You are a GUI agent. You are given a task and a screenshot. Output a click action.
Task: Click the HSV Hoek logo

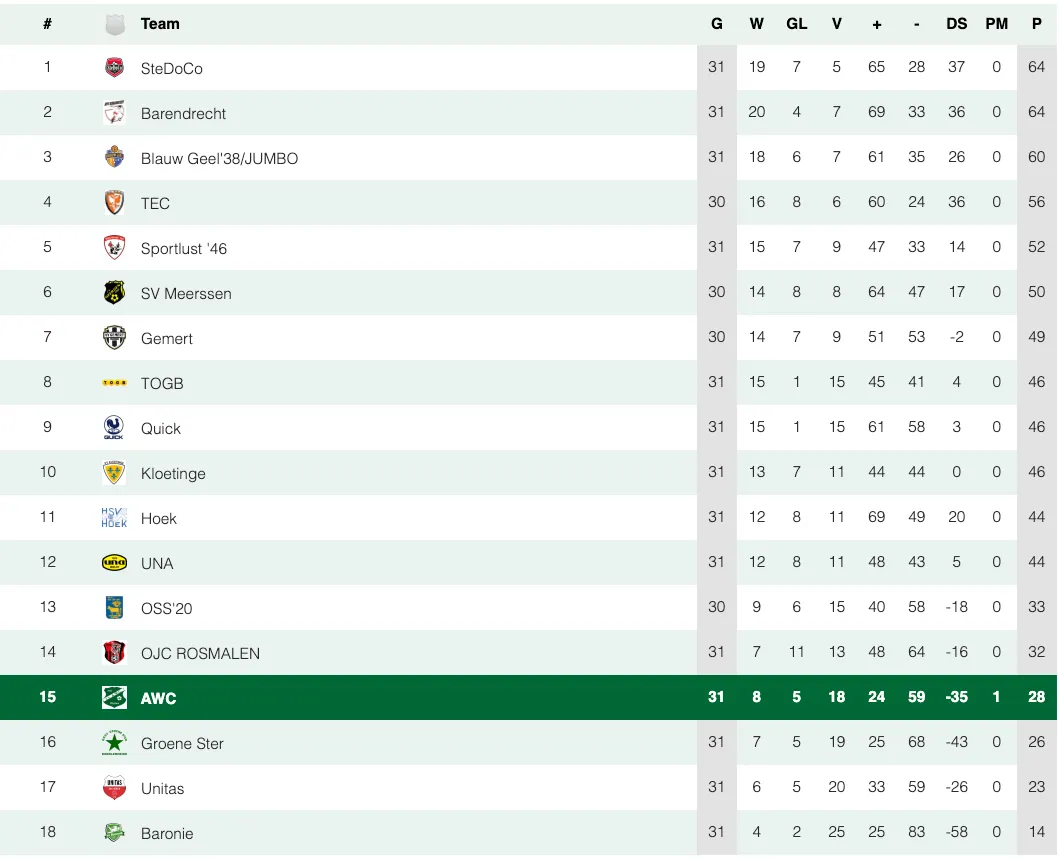[115, 518]
